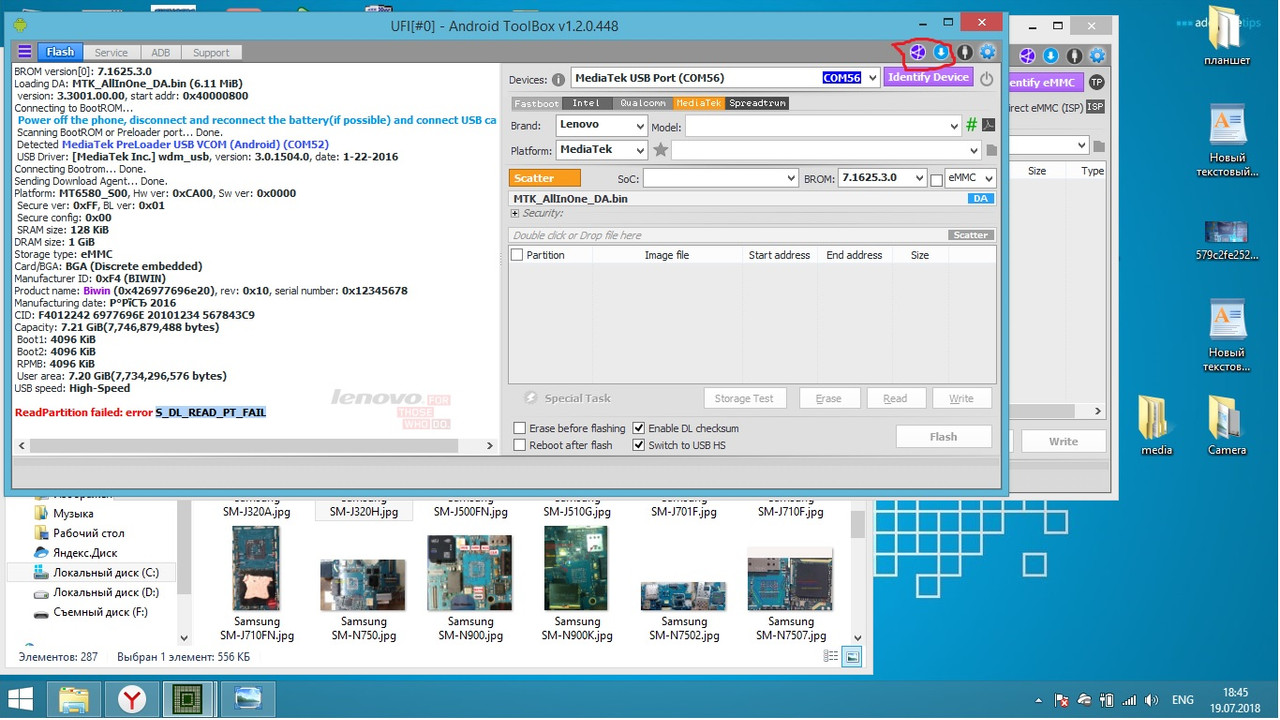Click the Double click or Drop file field
The width and height of the screenshot is (1280, 720).
728,235
